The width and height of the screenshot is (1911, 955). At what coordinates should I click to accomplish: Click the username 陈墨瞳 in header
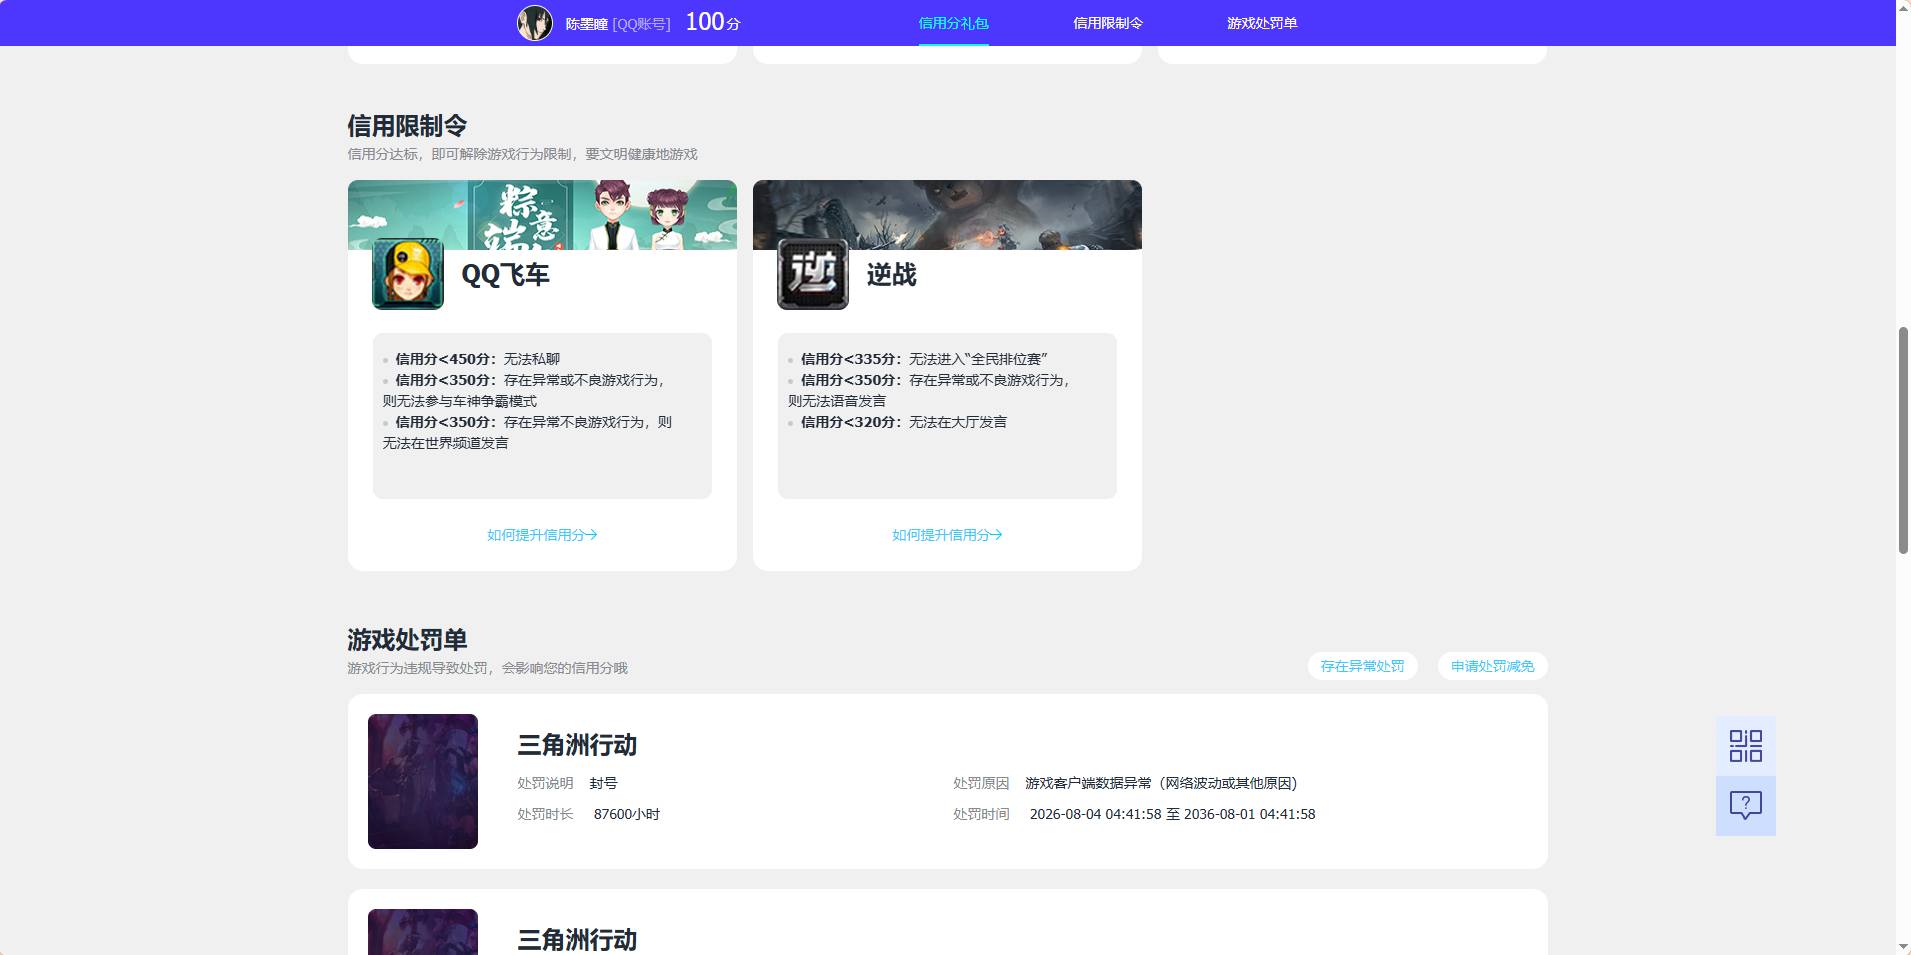(x=586, y=23)
